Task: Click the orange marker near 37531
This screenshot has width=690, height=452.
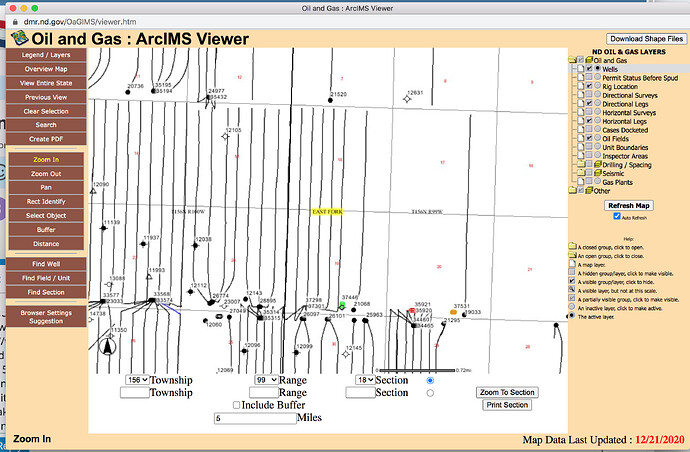Action: pyautogui.click(x=453, y=312)
